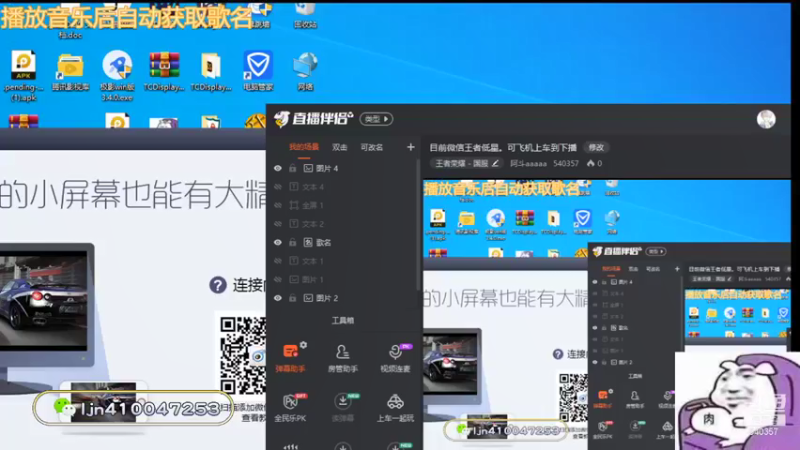Screen dimensions: 800x450
Task: Open the 上车一起玩 car tool
Action: tap(395, 407)
